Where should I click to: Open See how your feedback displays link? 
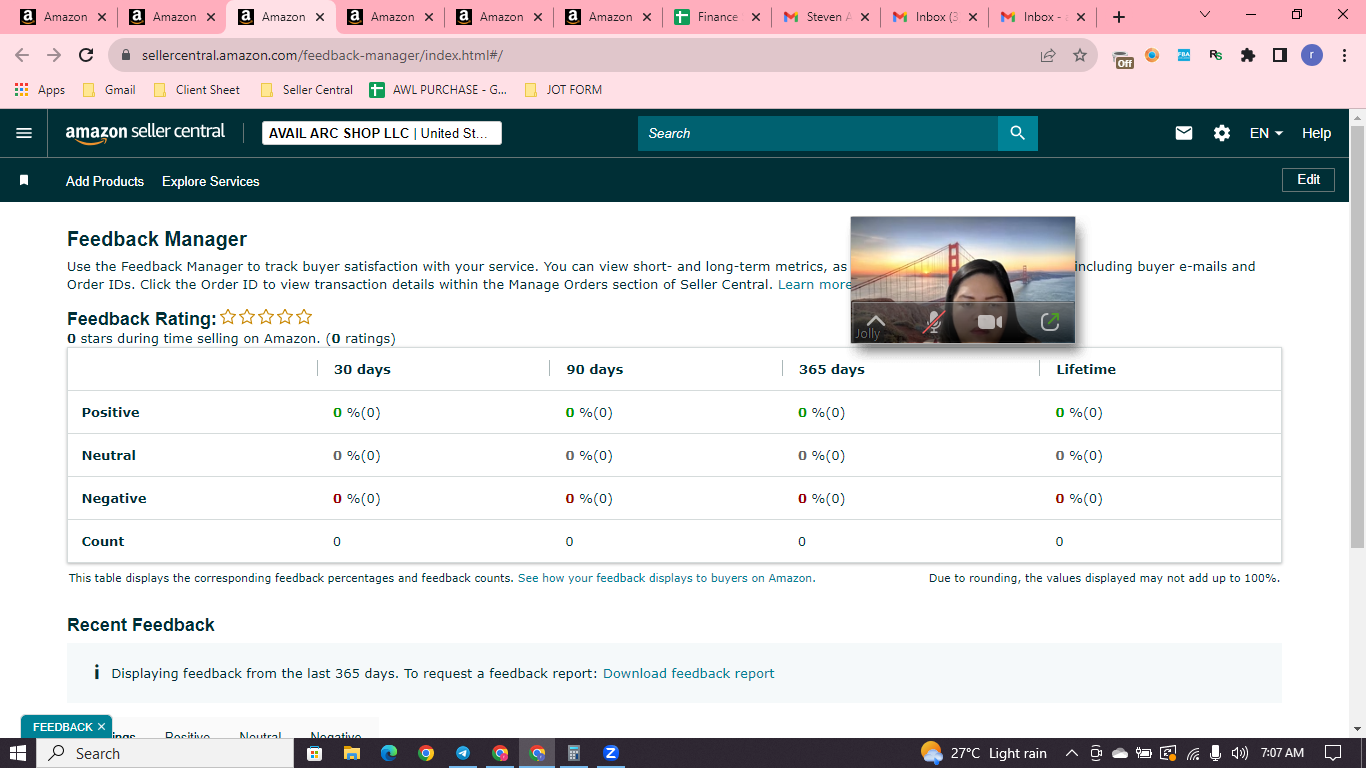666,578
